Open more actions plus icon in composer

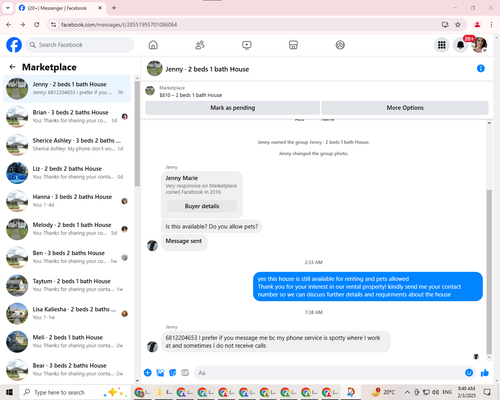[148, 373]
